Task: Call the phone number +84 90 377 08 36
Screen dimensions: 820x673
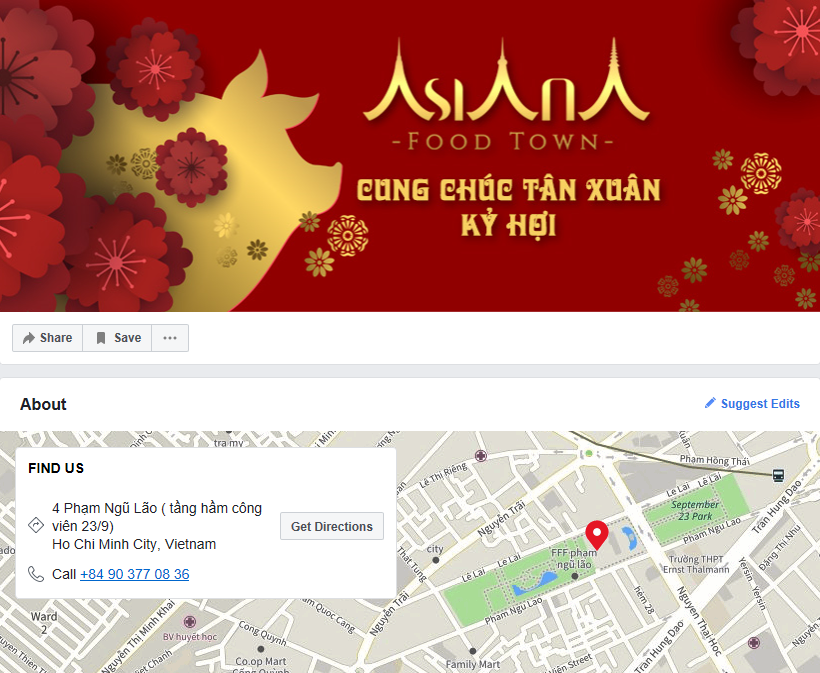Action: [x=134, y=574]
